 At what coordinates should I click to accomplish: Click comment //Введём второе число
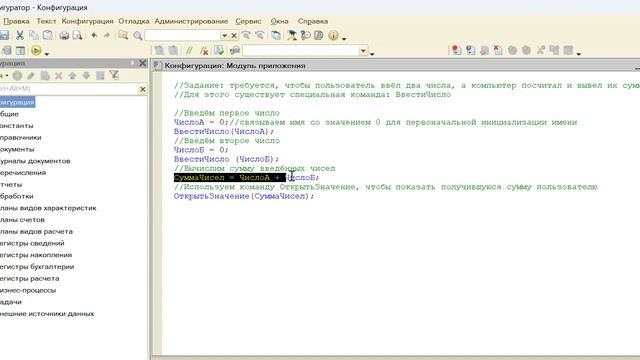point(227,141)
